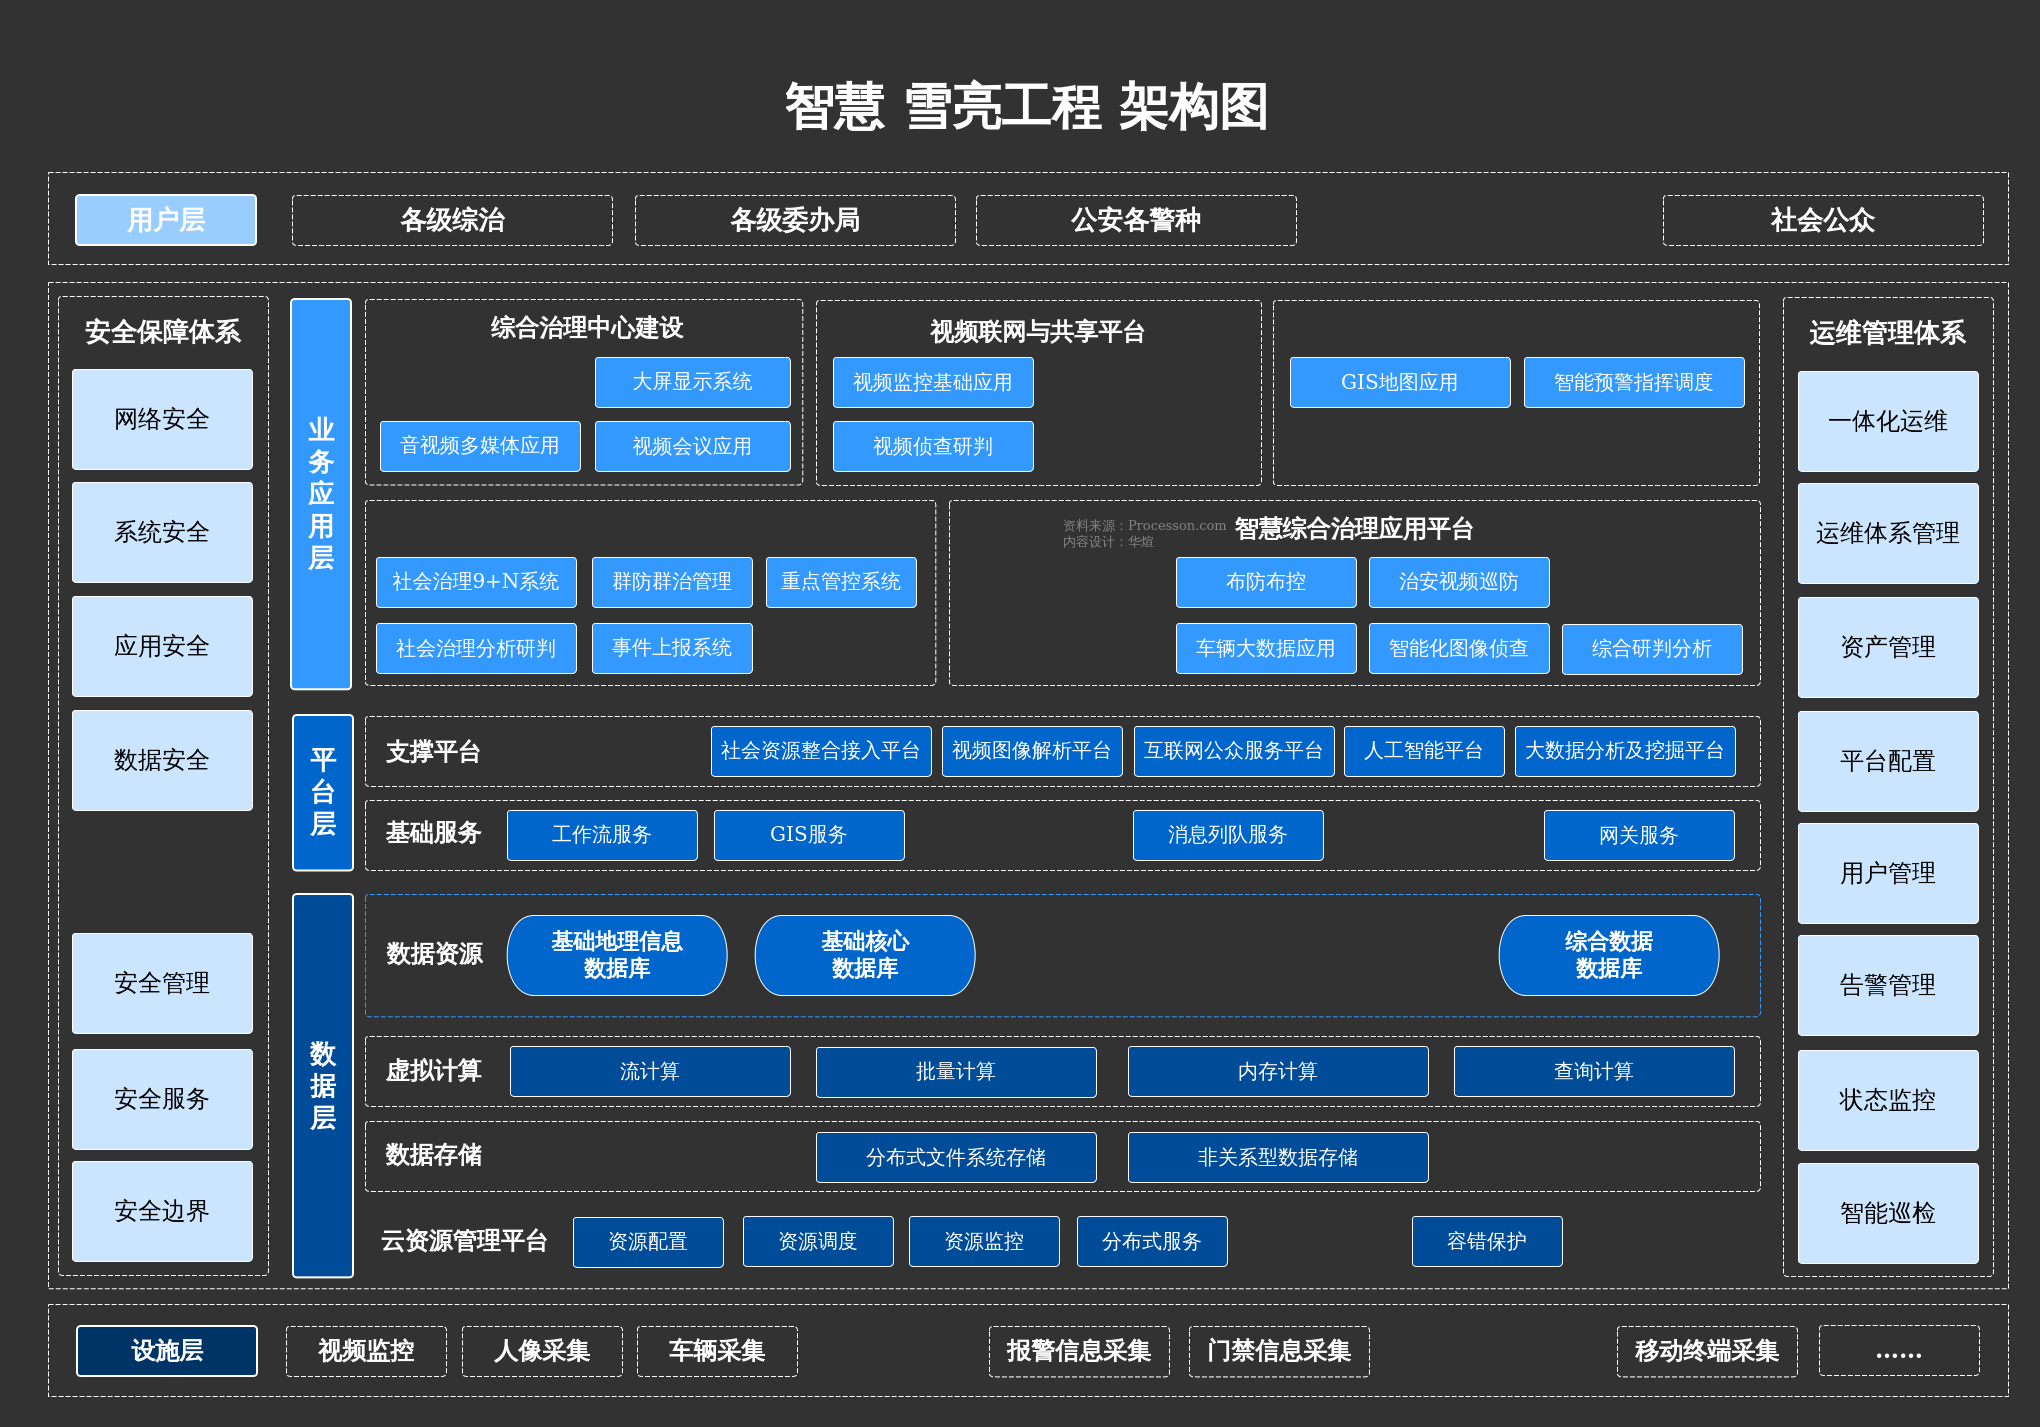Screen dimensions: 2040x1427
Task: Select the 大屏显示系统 block
Action: (692, 381)
